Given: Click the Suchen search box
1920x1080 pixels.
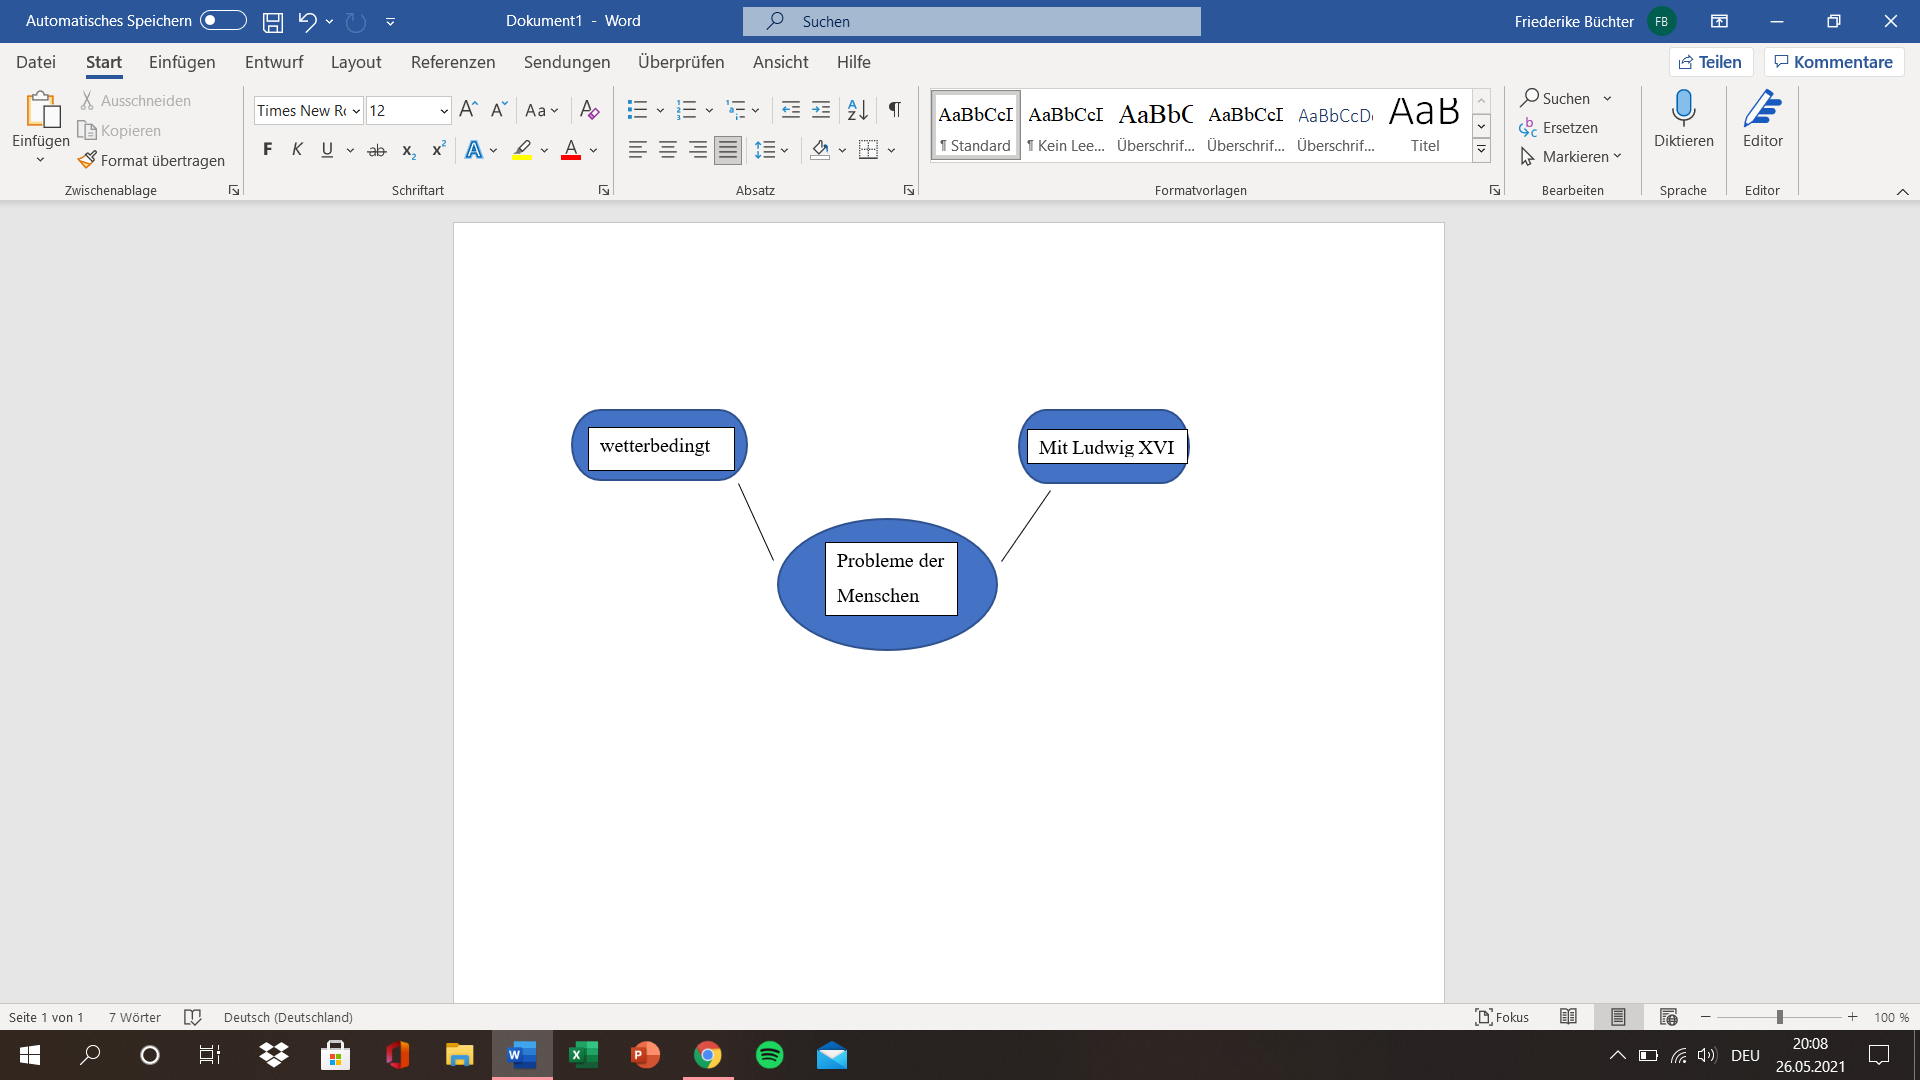Looking at the screenshot, I should click(x=971, y=21).
